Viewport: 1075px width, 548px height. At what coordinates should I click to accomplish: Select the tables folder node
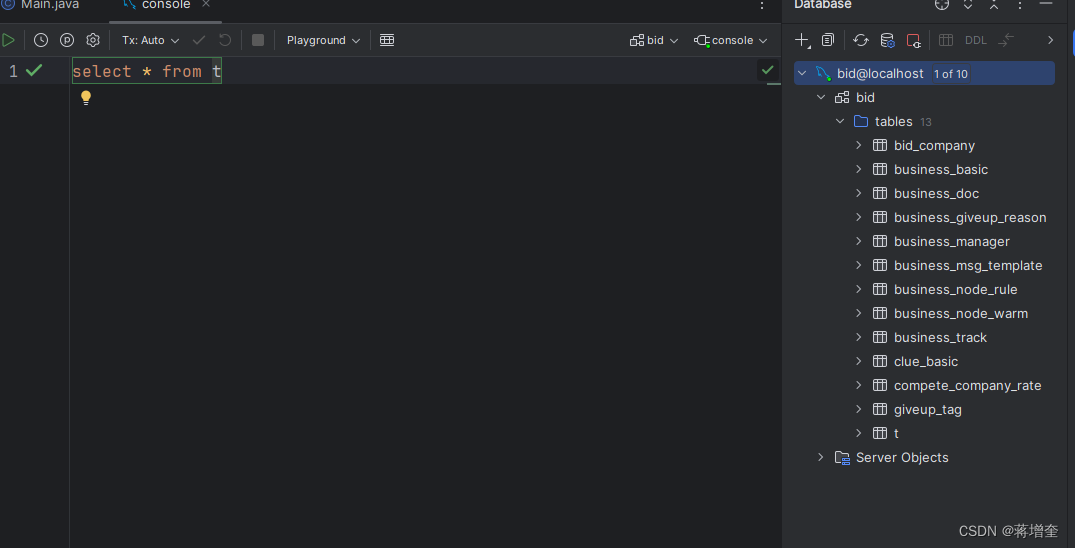coord(893,121)
